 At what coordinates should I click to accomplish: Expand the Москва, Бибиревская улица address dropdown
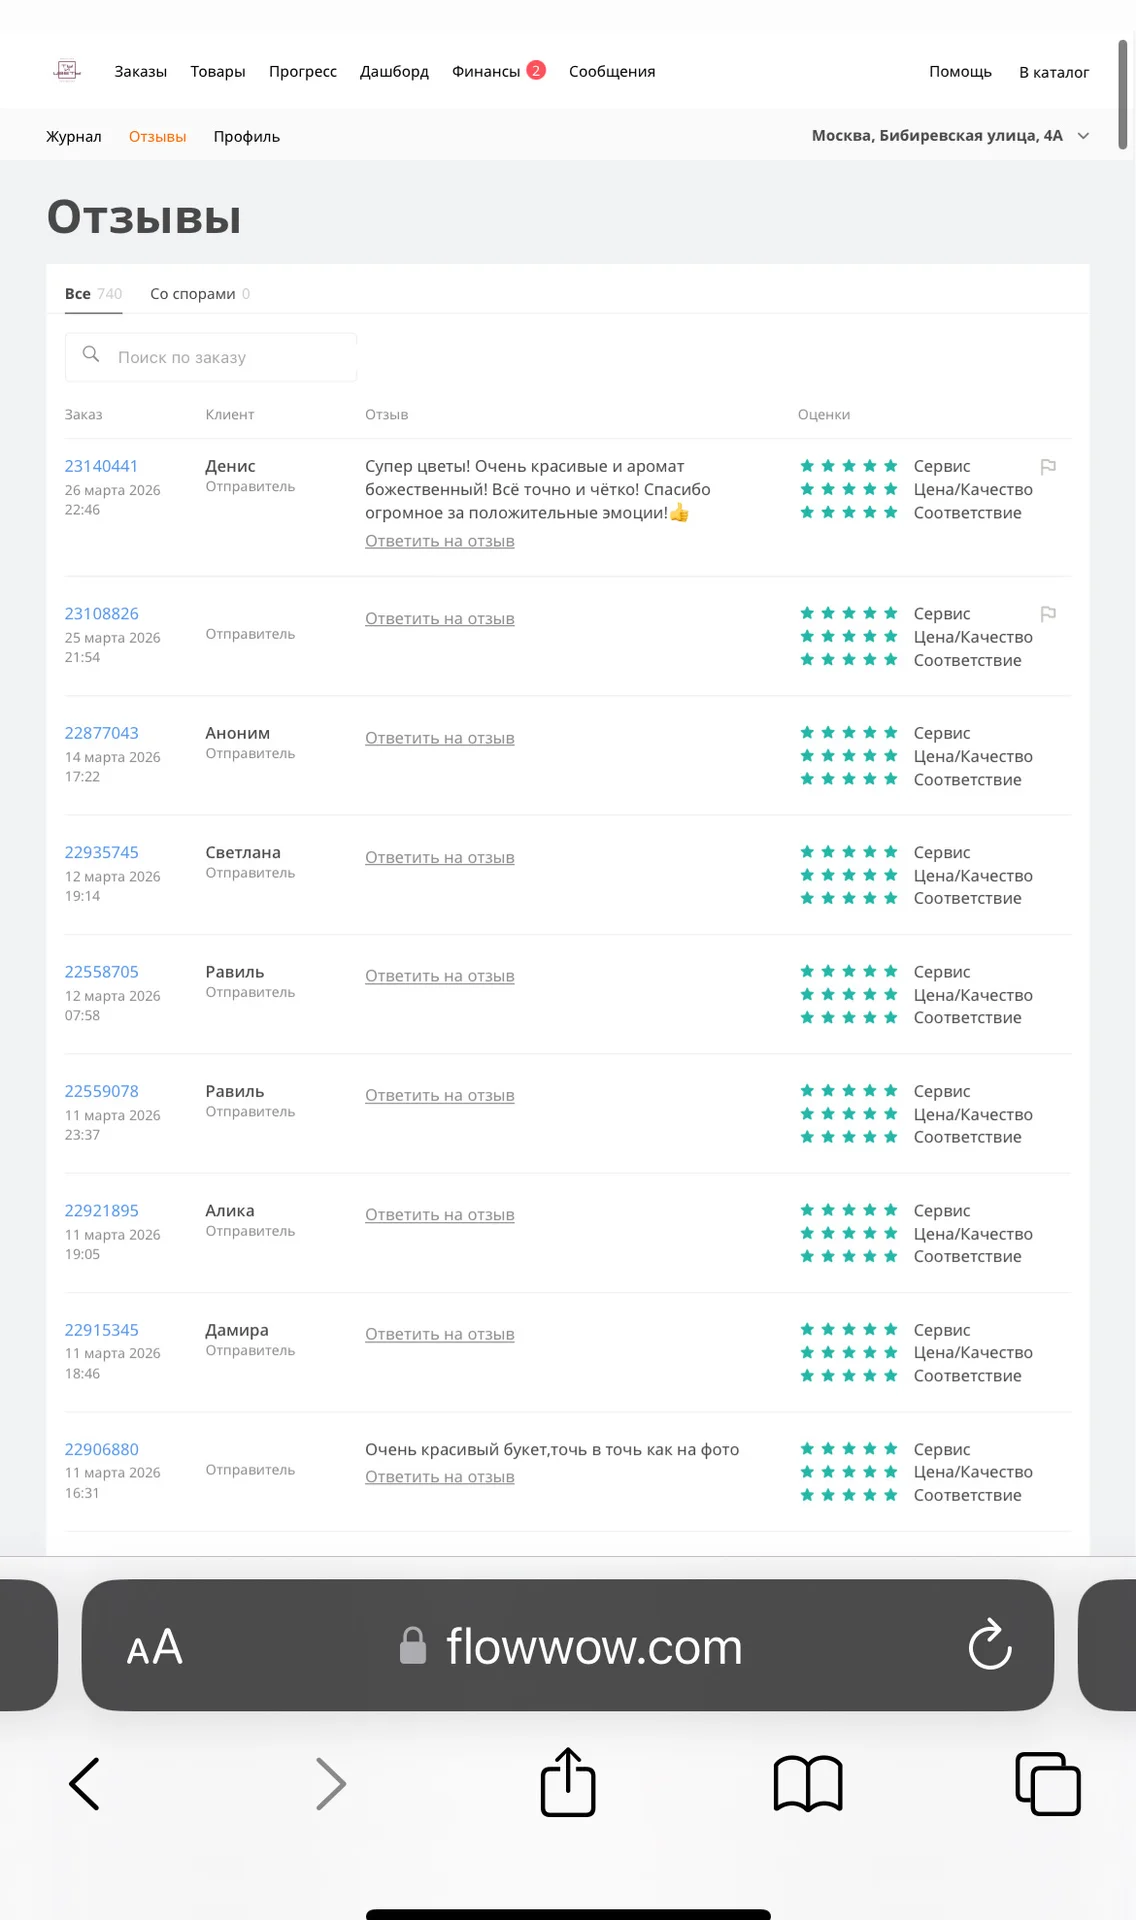click(x=950, y=136)
